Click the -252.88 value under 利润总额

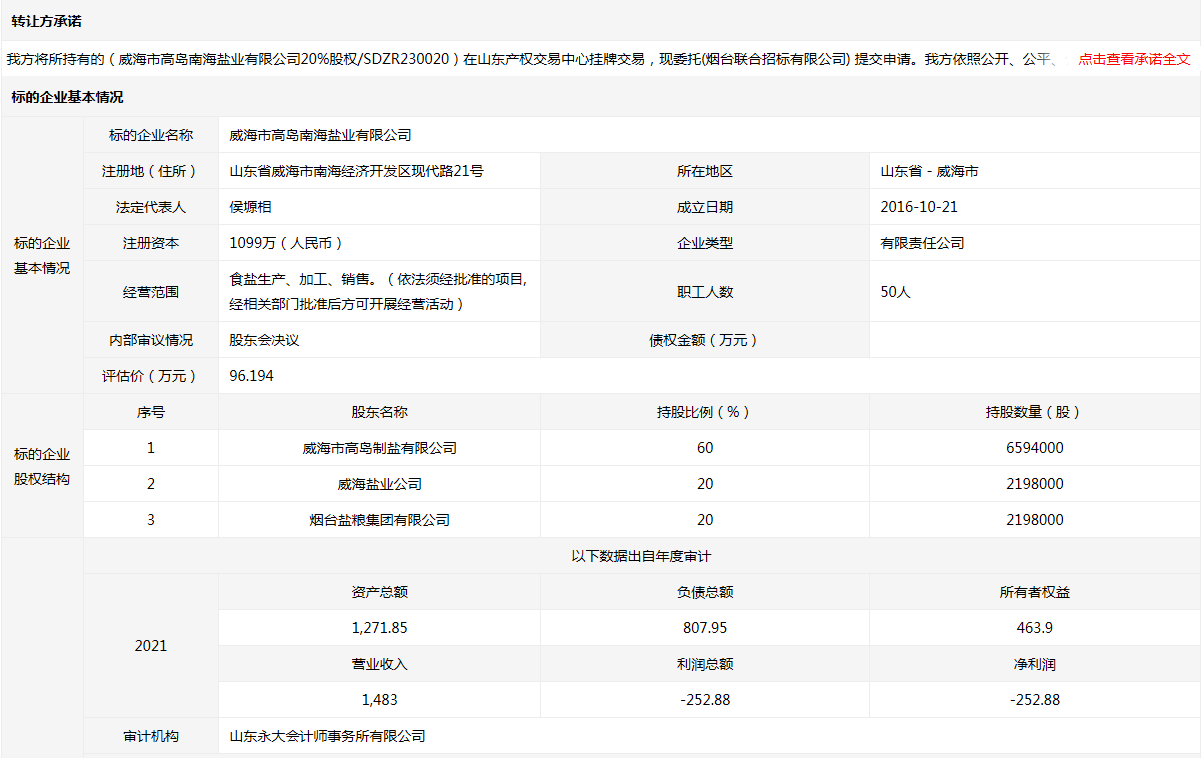[x=705, y=700]
